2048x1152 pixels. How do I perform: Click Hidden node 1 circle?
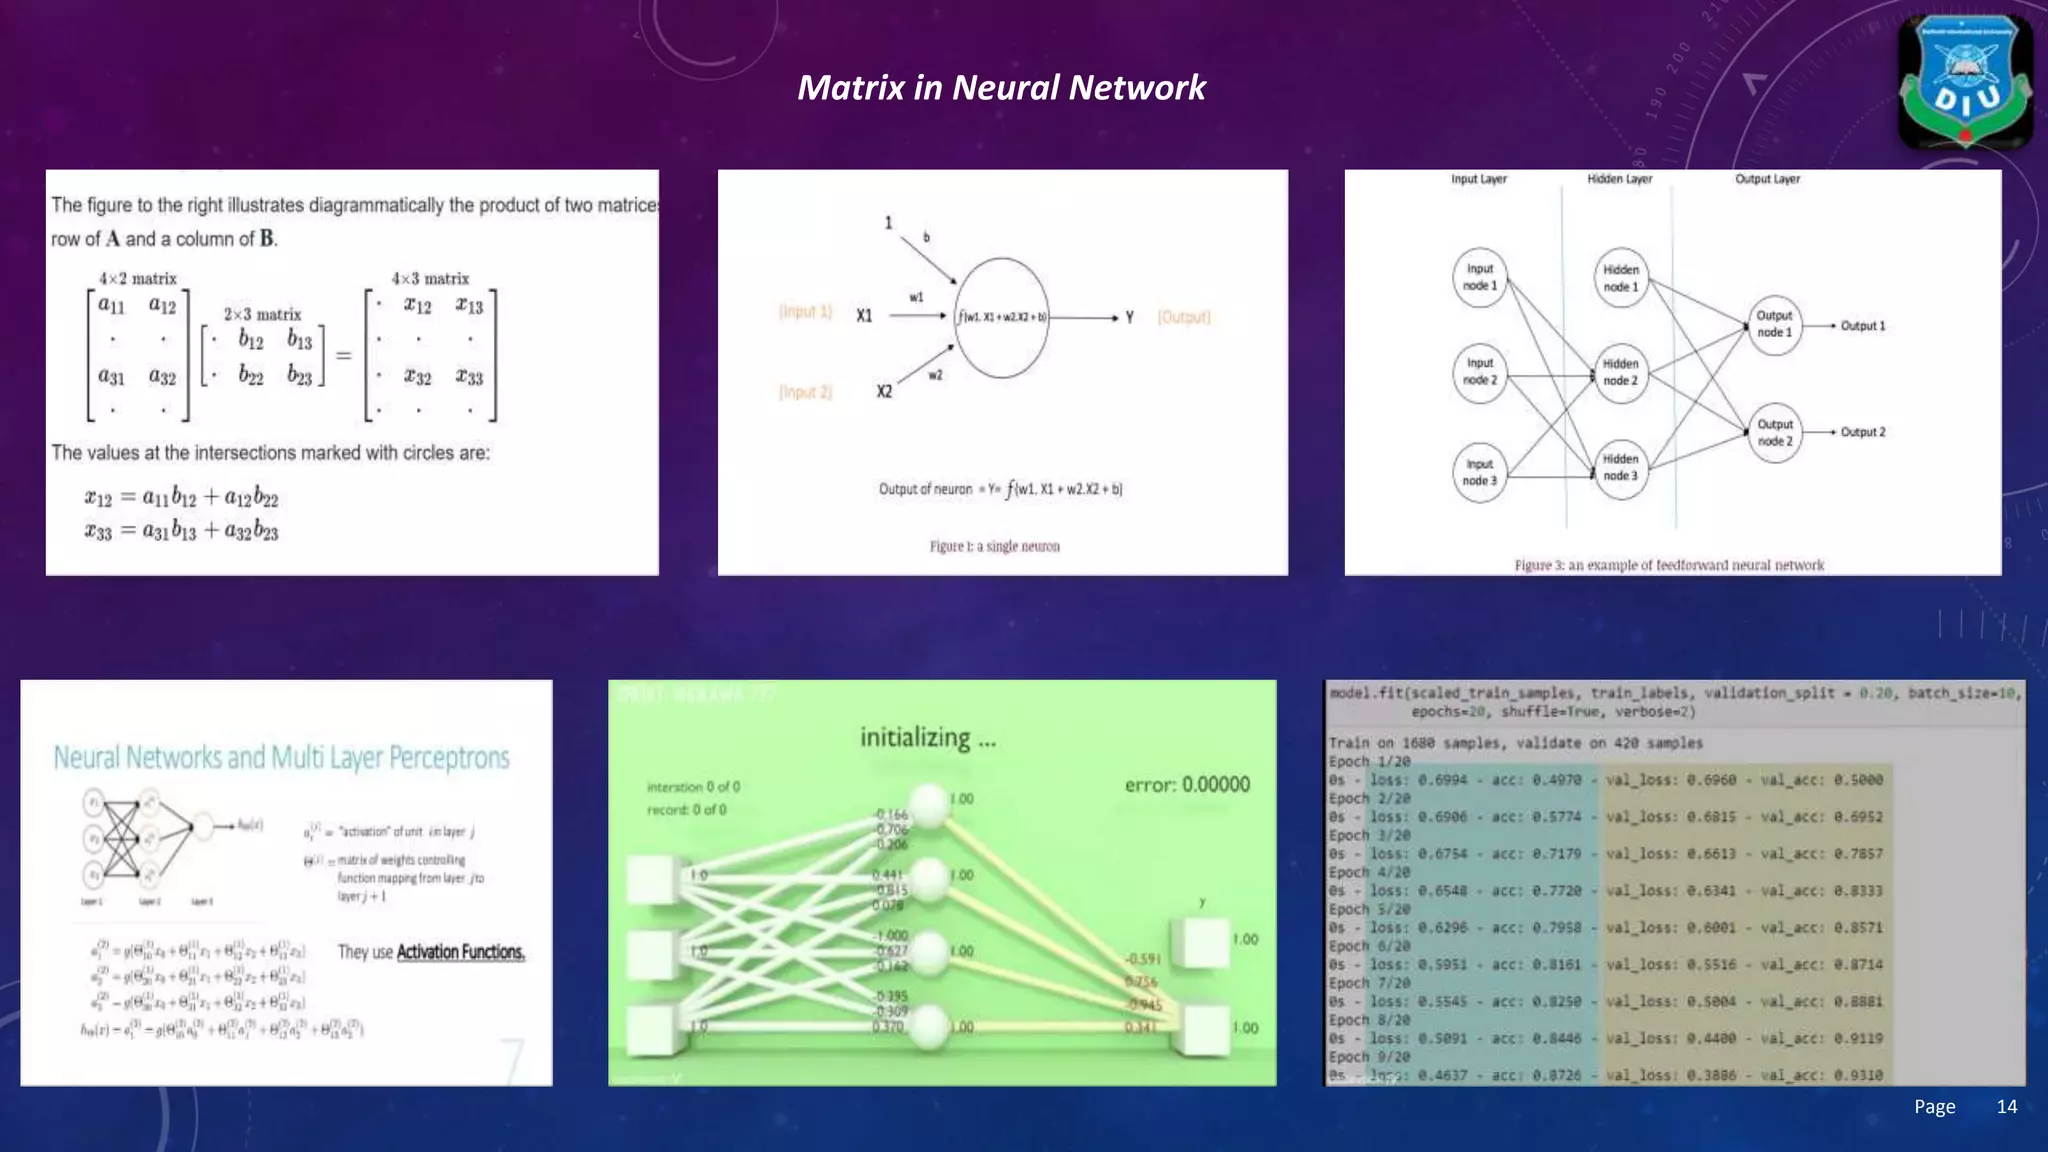point(1620,278)
